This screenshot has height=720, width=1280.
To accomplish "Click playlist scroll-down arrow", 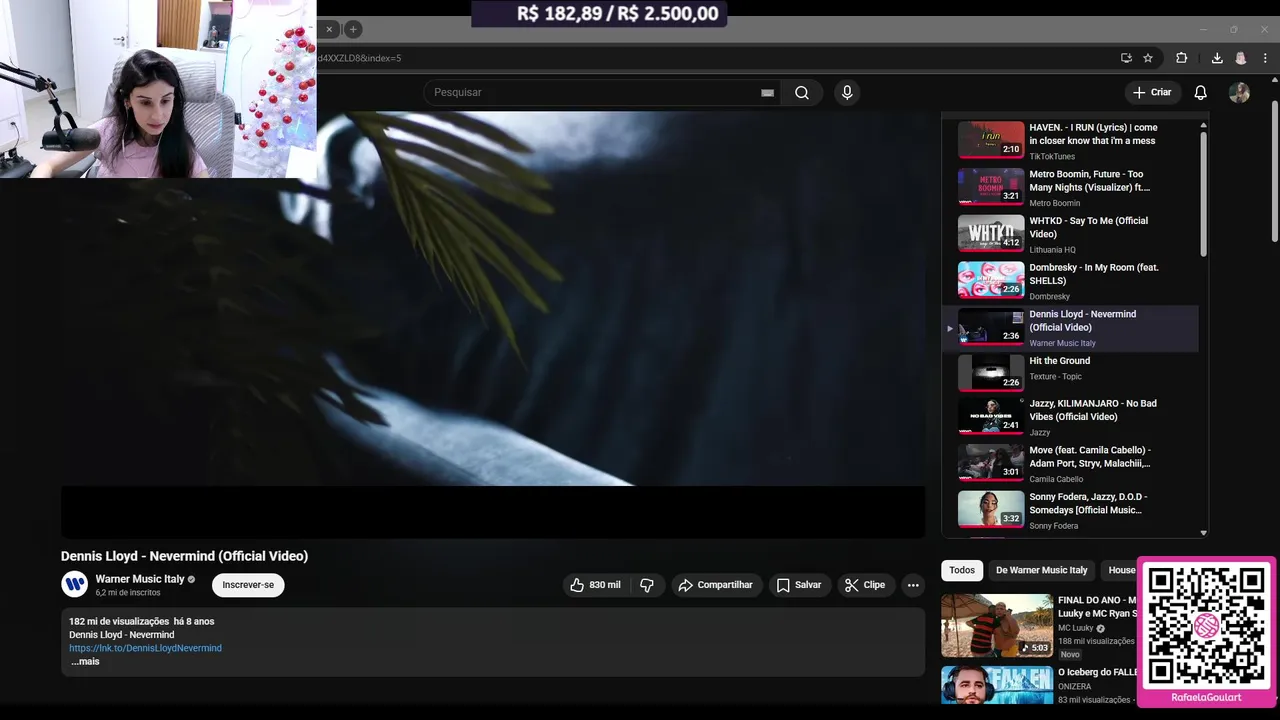I will click(1203, 533).
